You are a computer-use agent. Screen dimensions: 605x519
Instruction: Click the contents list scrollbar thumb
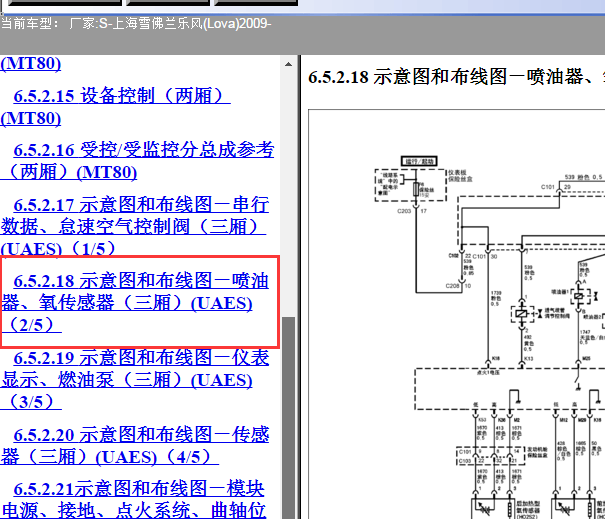(x=288, y=418)
